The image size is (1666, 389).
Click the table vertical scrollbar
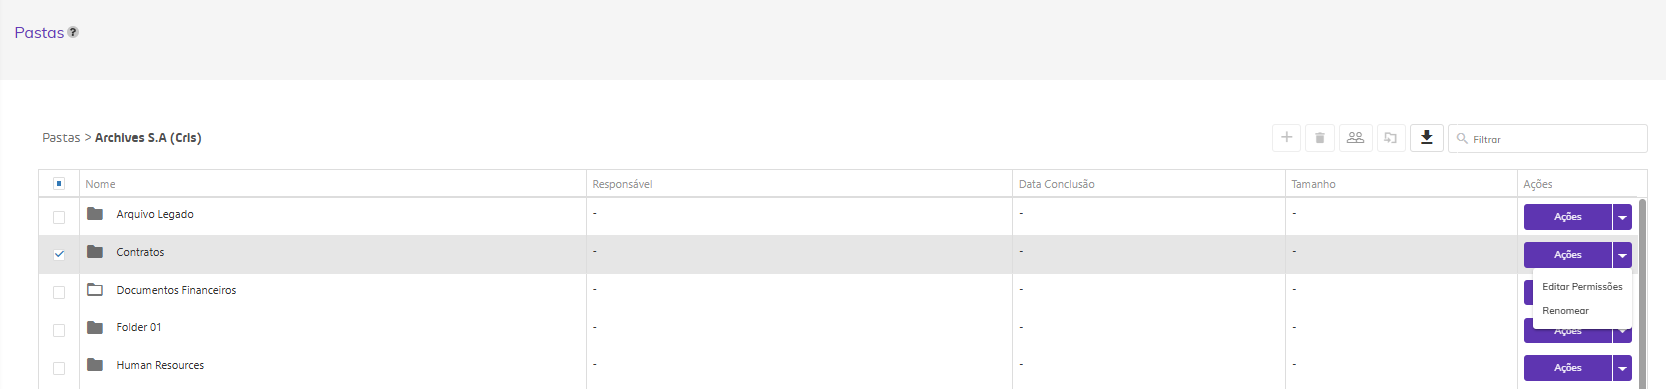coord(1642,290)
